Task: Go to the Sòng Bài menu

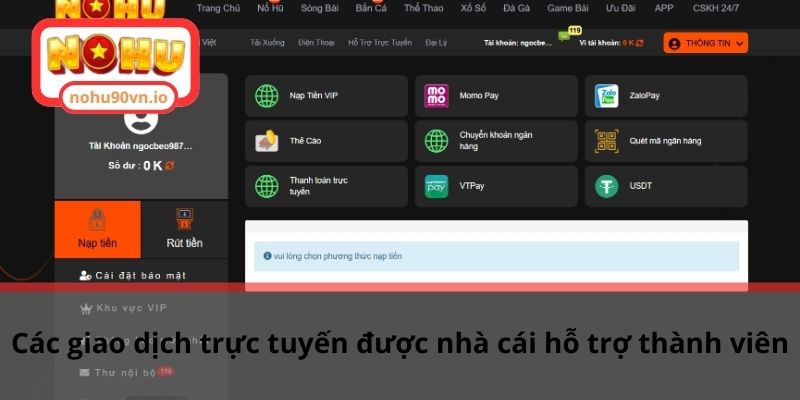Action: [319, 8]
